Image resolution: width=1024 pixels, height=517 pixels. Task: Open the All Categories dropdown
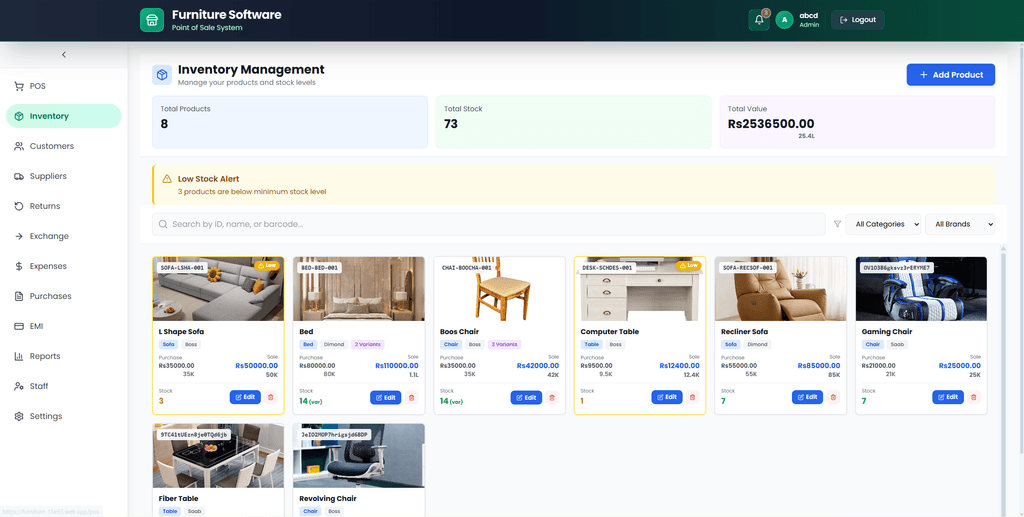(x=883, y=224)
